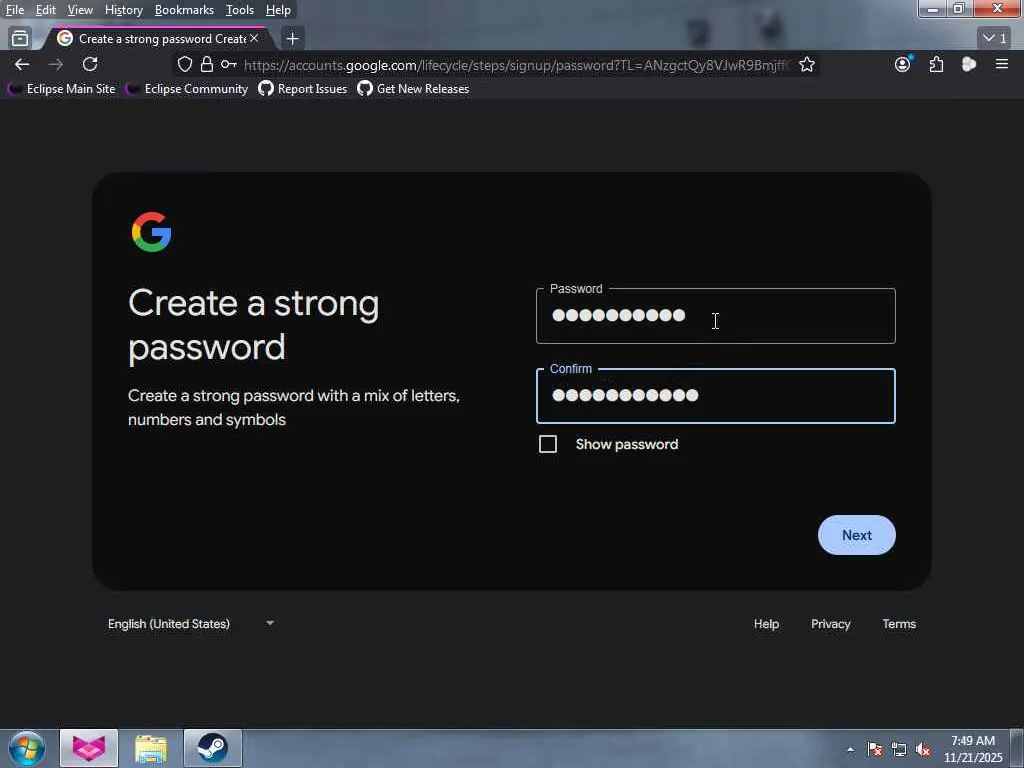Open the account profile icon in toolbar
Image resolution: width=1024 pixels, height=768 pixels.
(x=903, y=64)
